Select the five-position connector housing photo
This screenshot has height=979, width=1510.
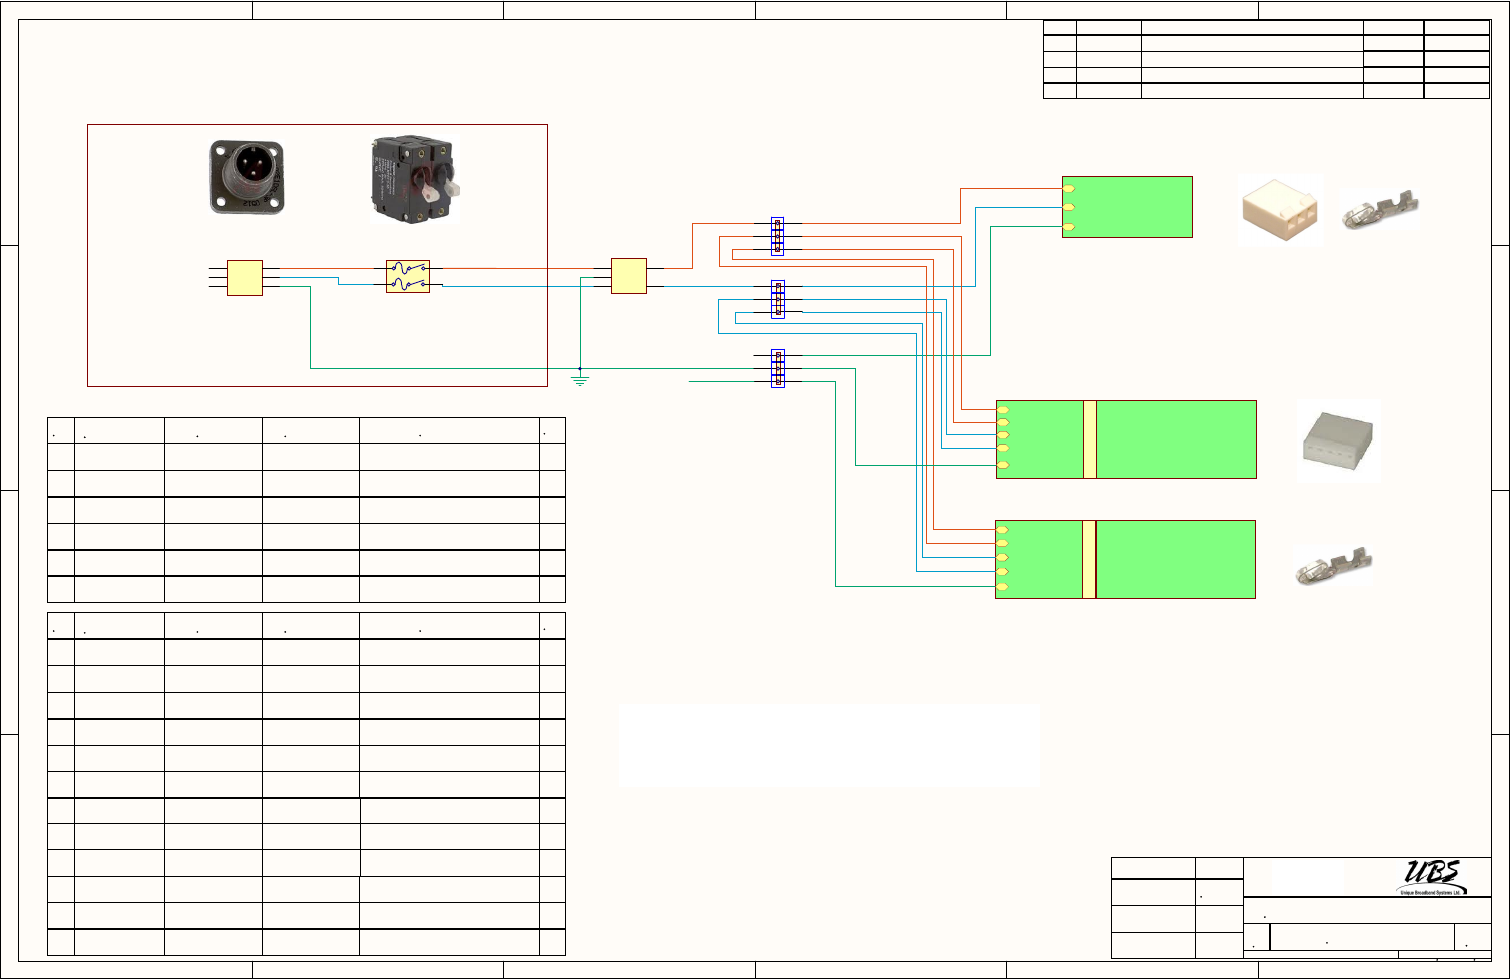pos(1338,442)
